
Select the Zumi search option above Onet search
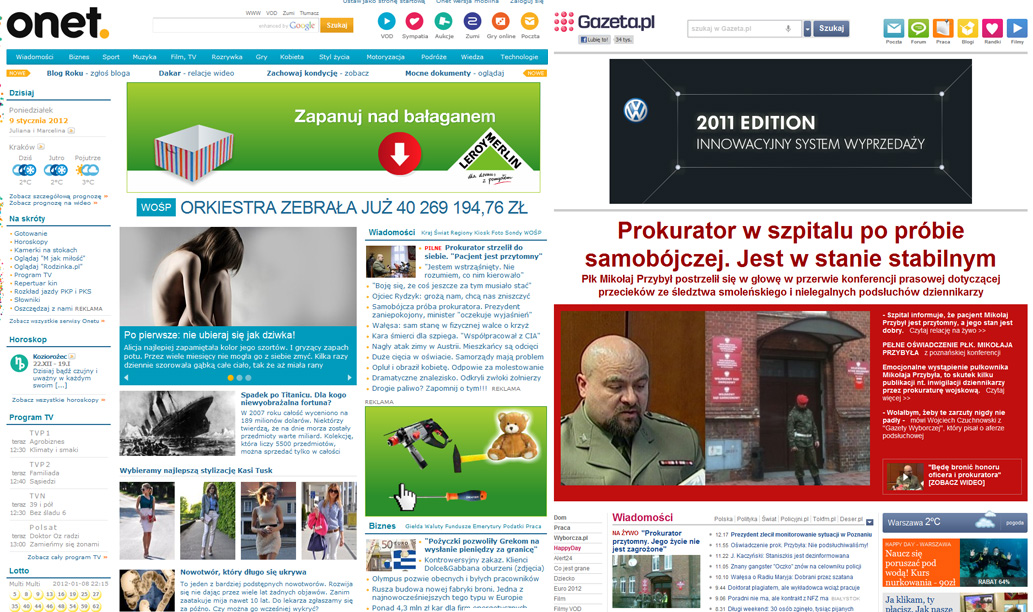tap(288, 13)
